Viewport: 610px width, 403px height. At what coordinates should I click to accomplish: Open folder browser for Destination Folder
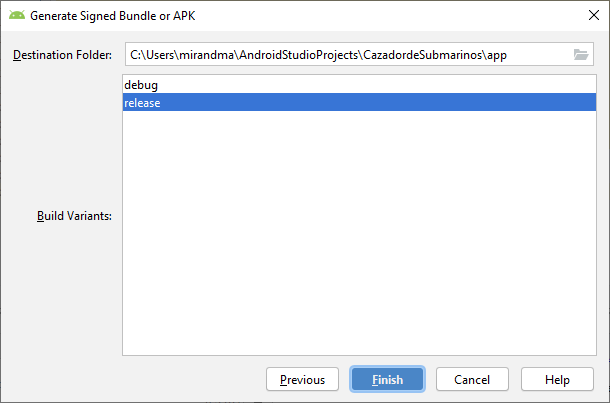(x=582, y=55)
